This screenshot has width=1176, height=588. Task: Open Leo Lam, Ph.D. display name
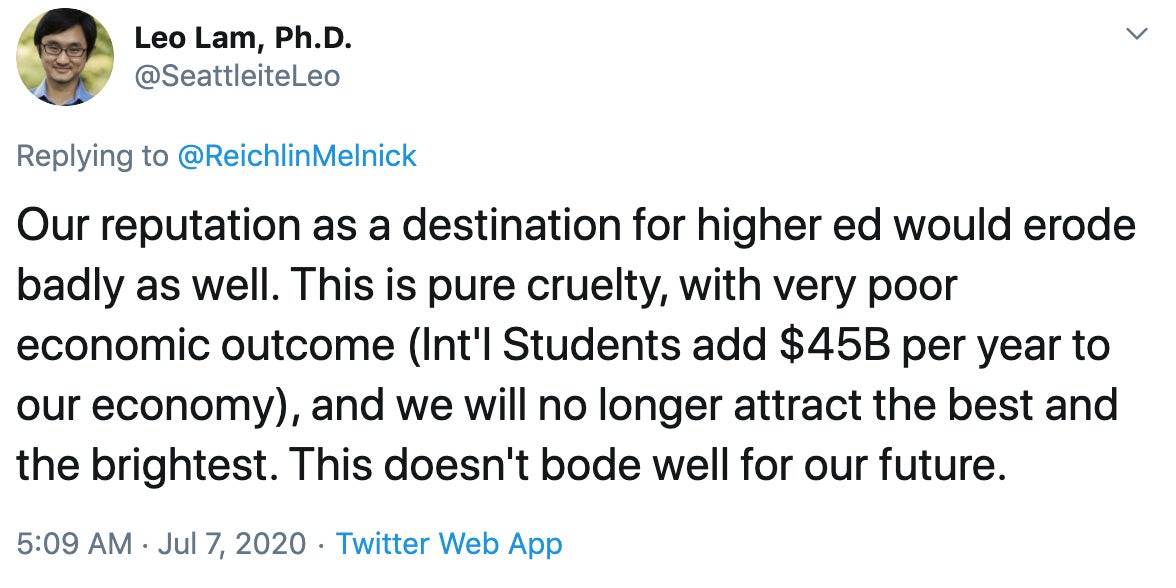(243, 40)
